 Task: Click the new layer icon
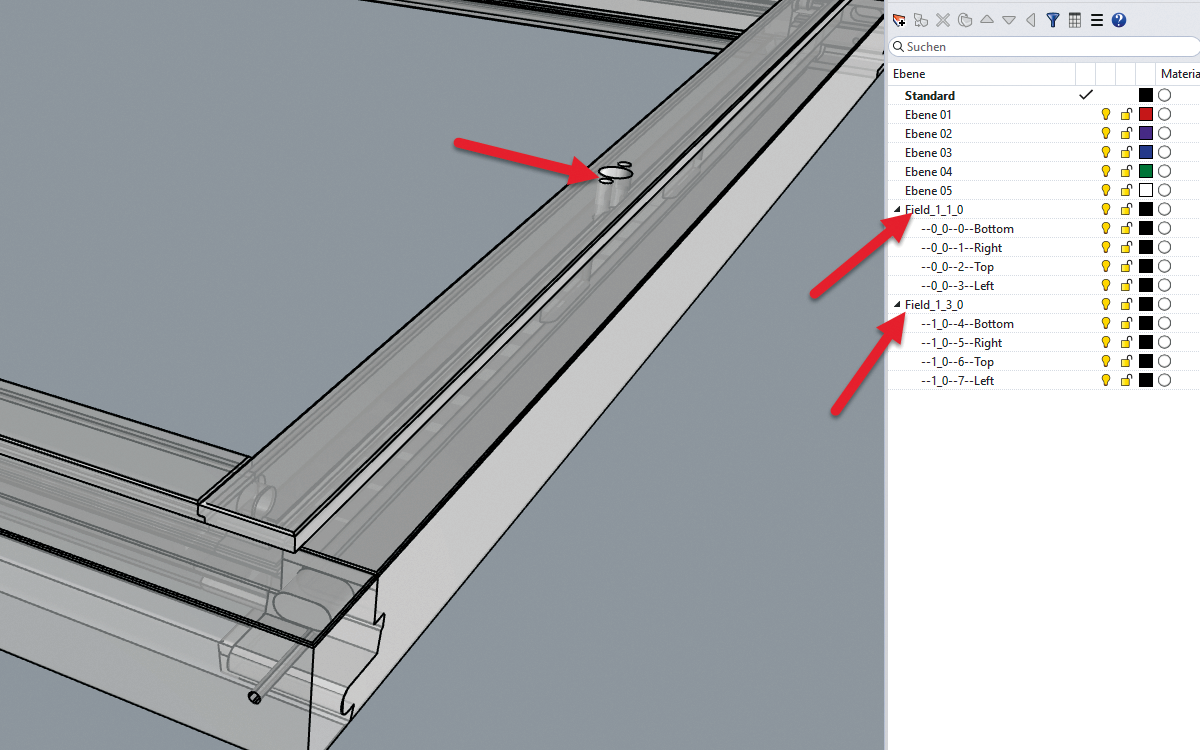tap(899, 20)
